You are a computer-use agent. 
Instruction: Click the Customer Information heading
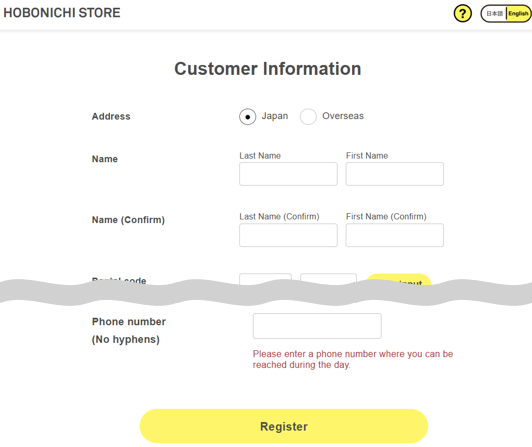[268, 69]
